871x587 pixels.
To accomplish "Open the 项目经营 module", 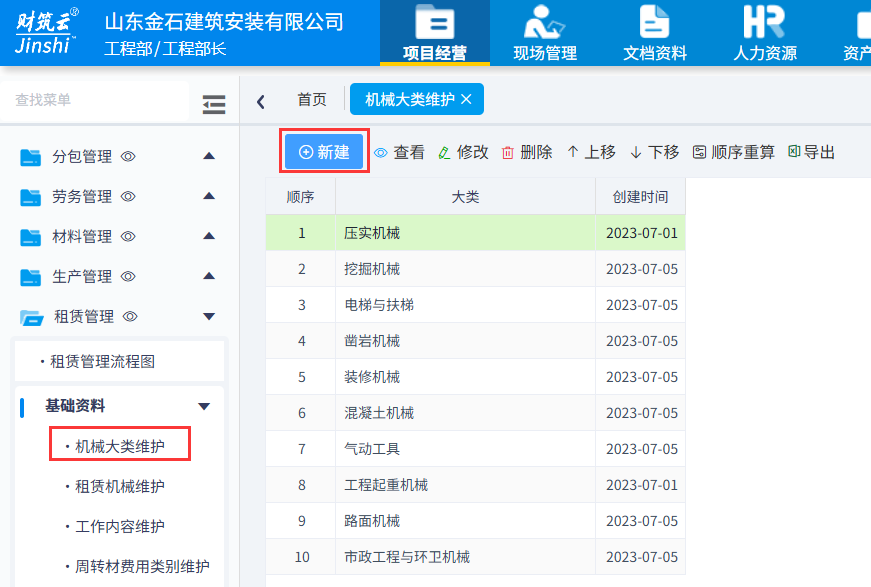I will point(434,33).
